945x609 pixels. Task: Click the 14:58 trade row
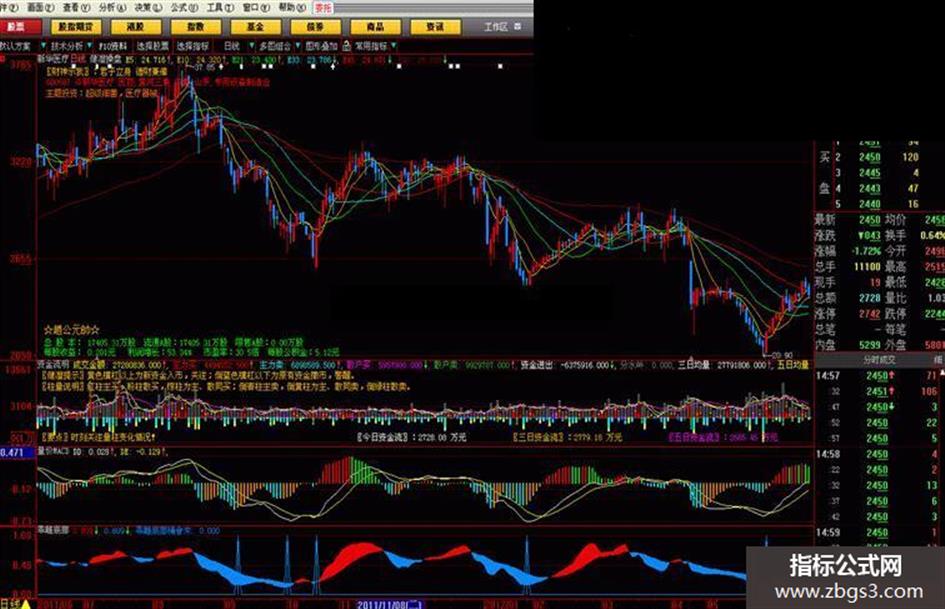880,454
